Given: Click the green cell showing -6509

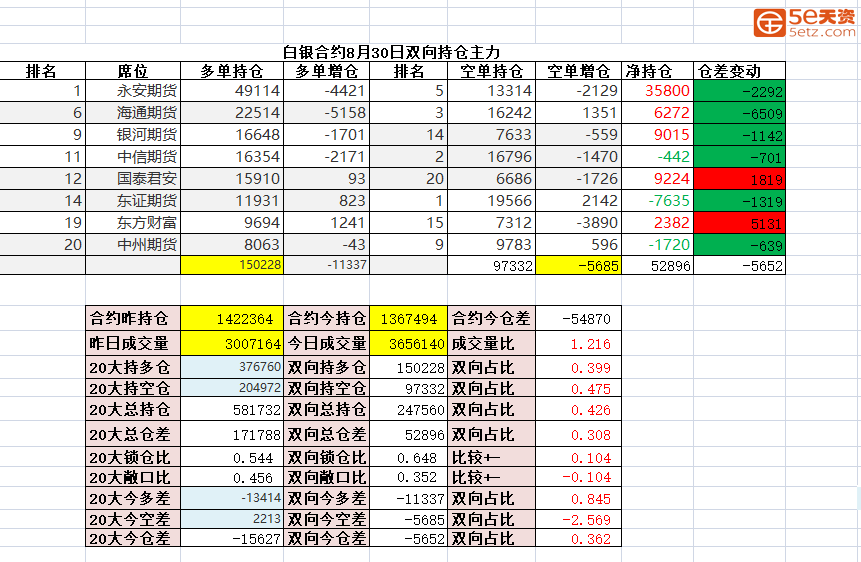Looking at the screenshot, I should tap(739, 113).
